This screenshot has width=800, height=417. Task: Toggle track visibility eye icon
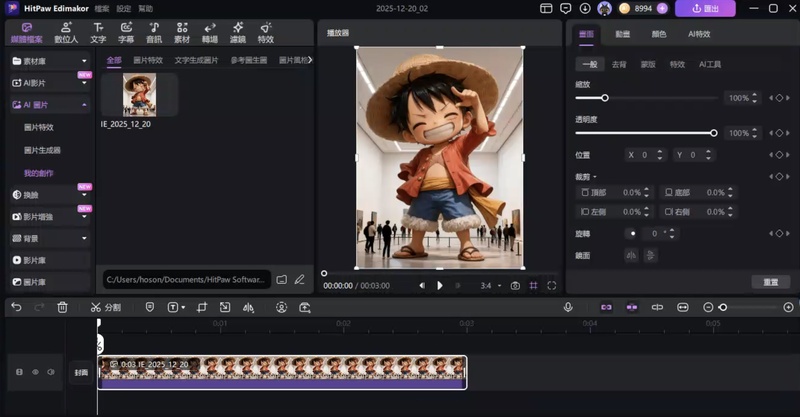click(35, 372)
